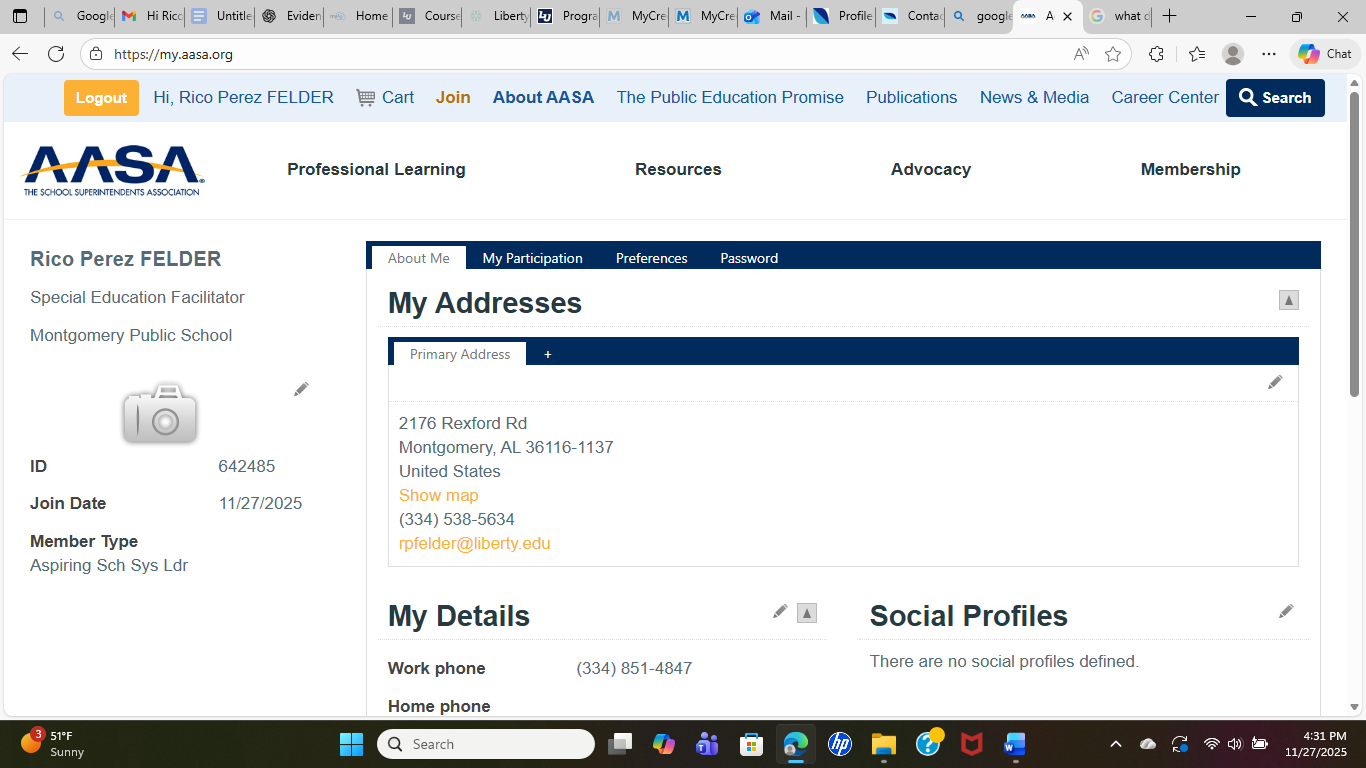The height and width of the screenshot is (768, 1366).
Task: Click the pencil icon to edit profile photo
Action: click(301, 389)
